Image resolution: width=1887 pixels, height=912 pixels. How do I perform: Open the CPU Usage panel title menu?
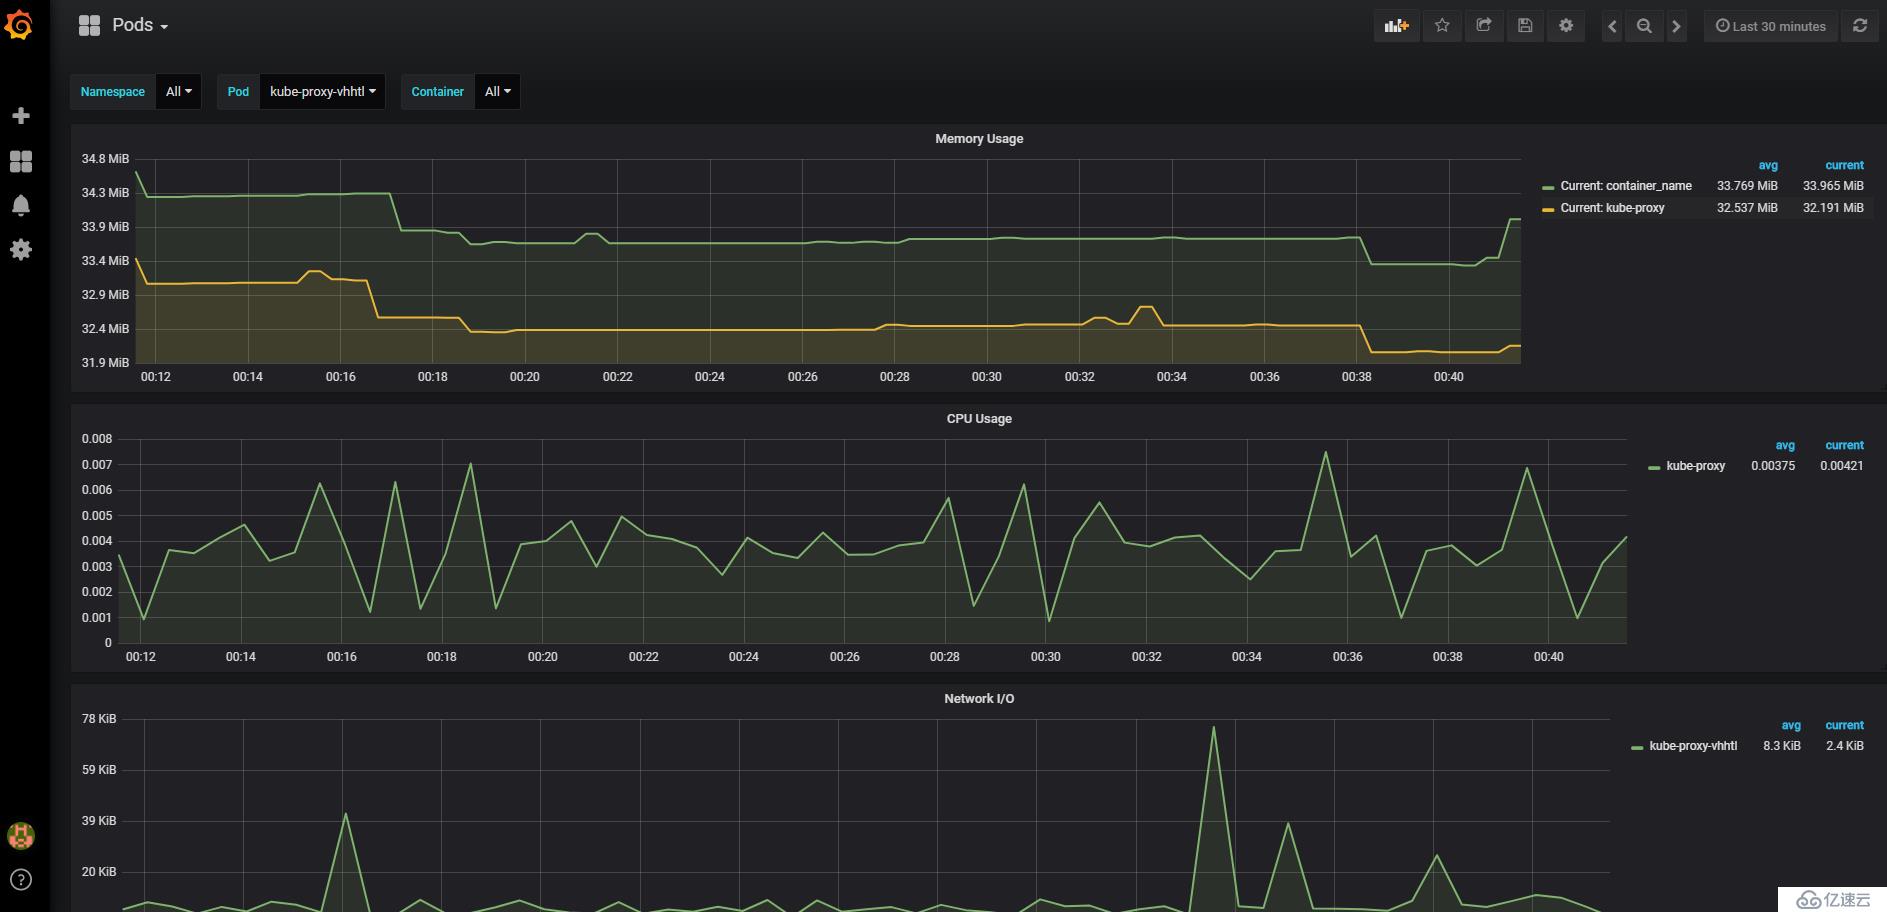[x=979, y=419]
